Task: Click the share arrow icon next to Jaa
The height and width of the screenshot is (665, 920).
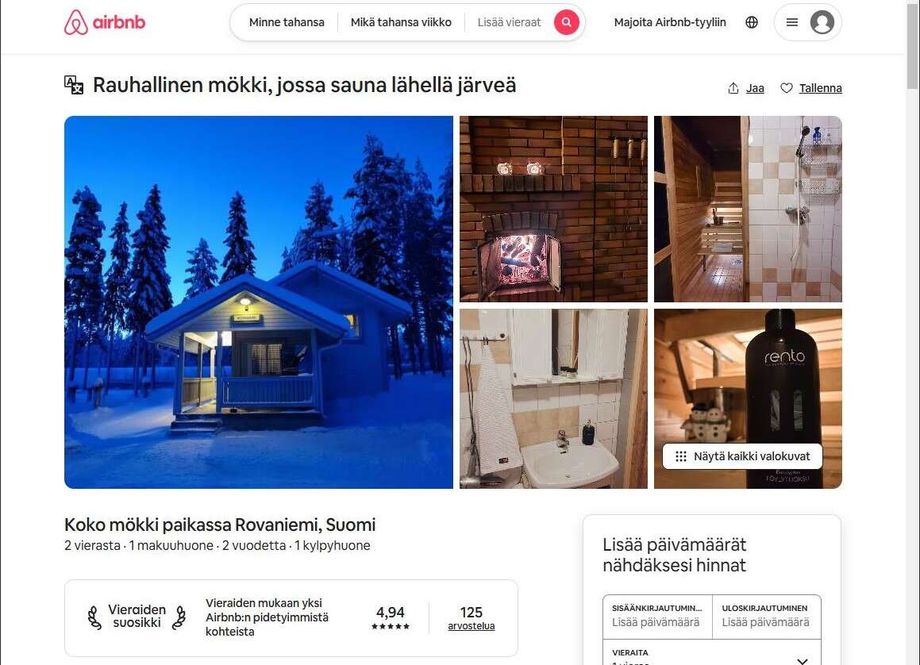Action: click(733, 88)
